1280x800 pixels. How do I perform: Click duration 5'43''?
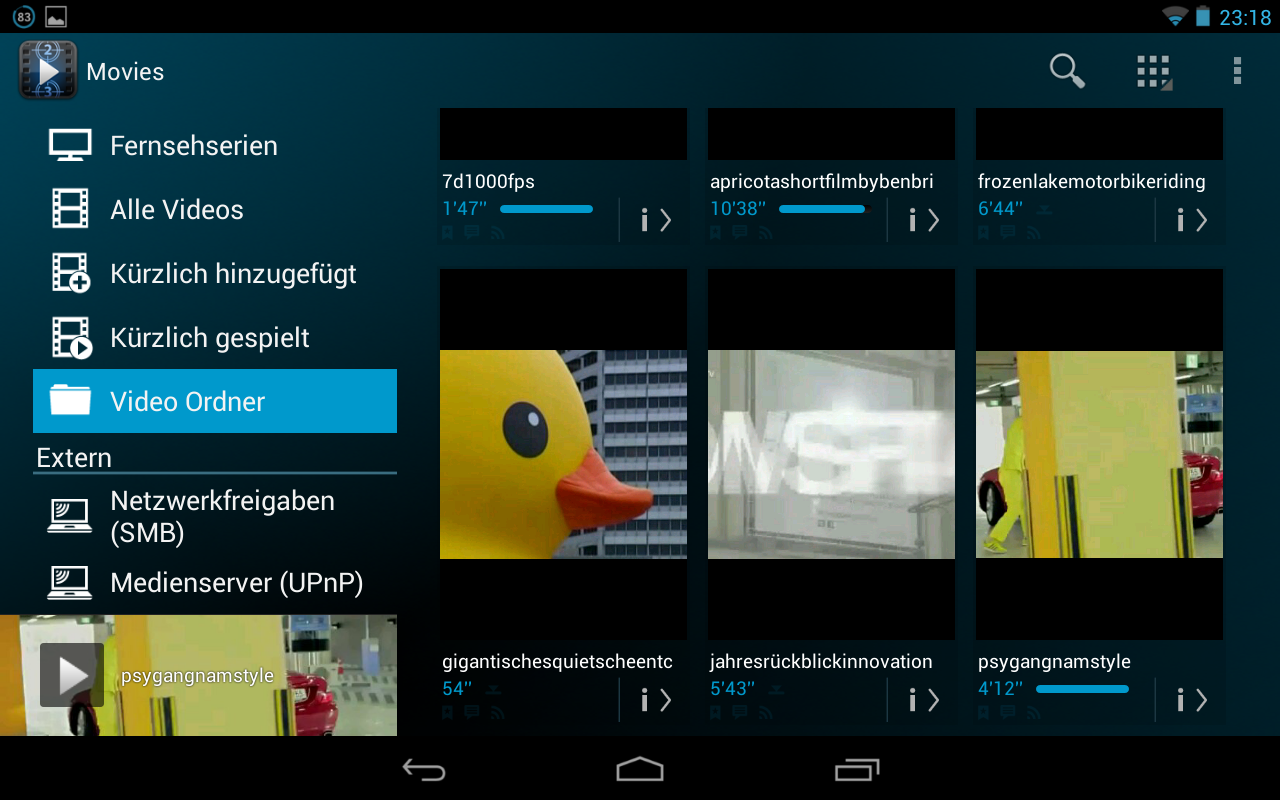tap(732, 689)
